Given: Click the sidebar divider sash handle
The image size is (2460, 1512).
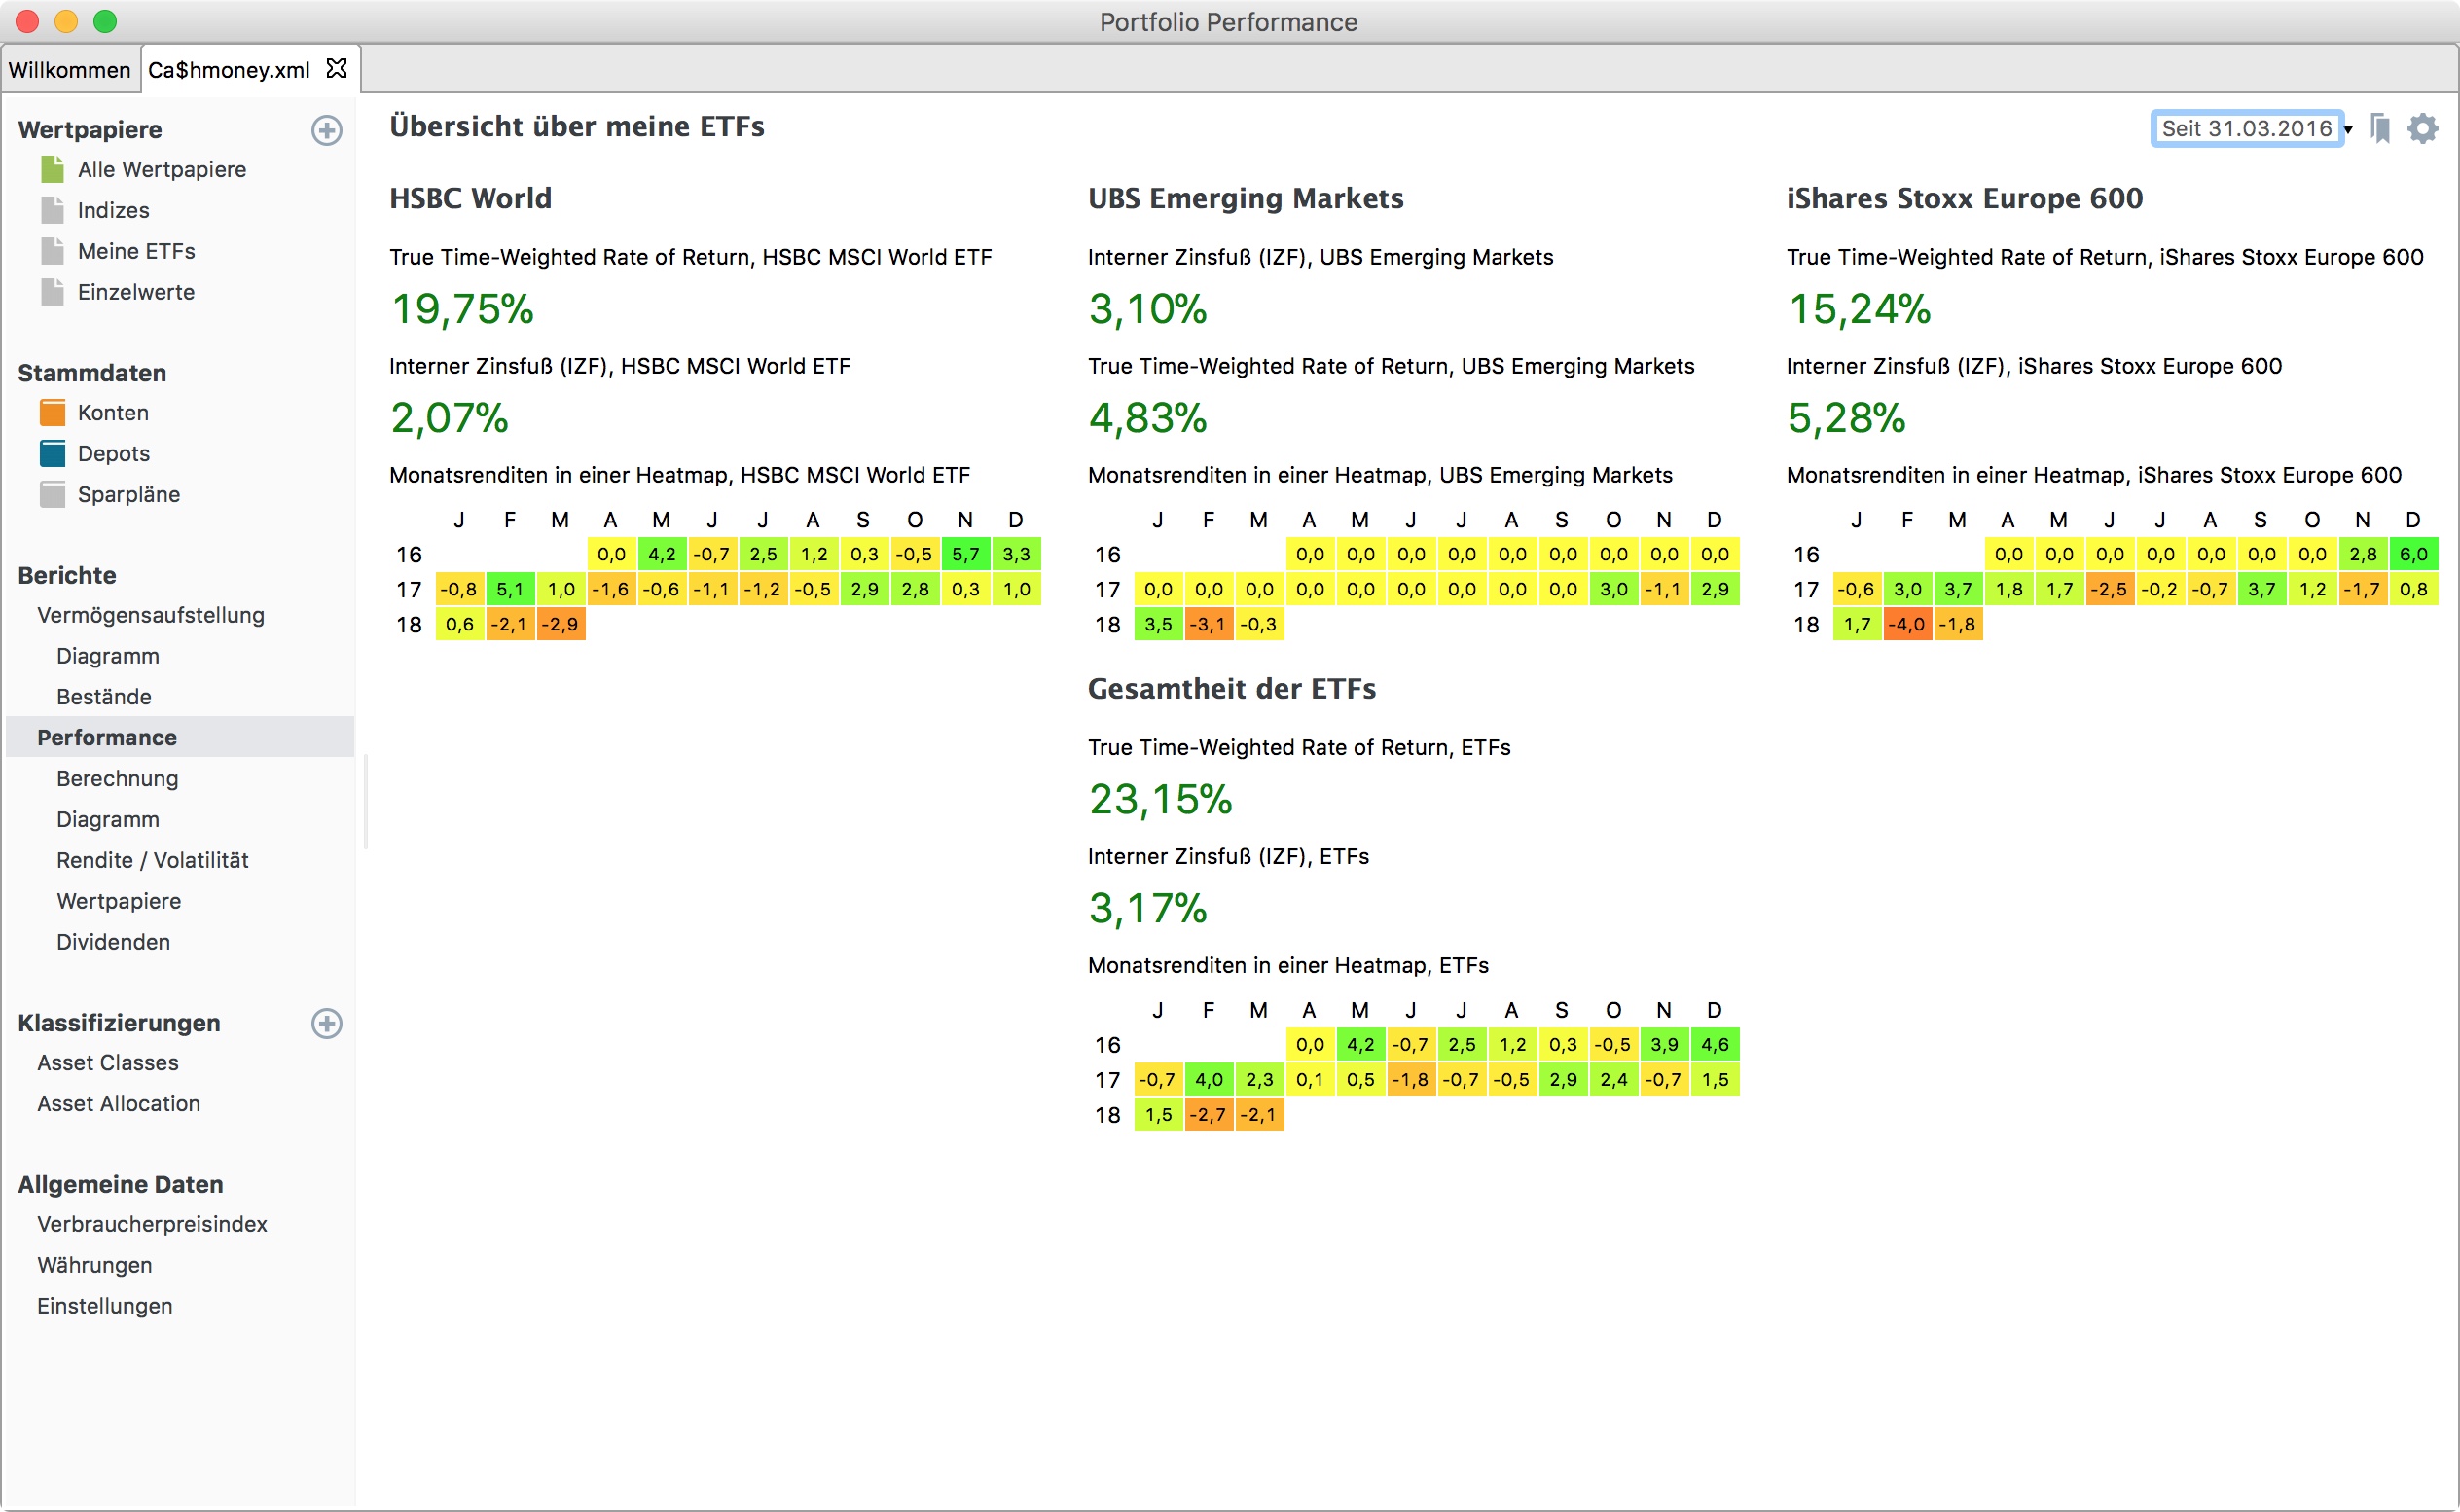Looking at the screenshot, I should click(365, 802).
